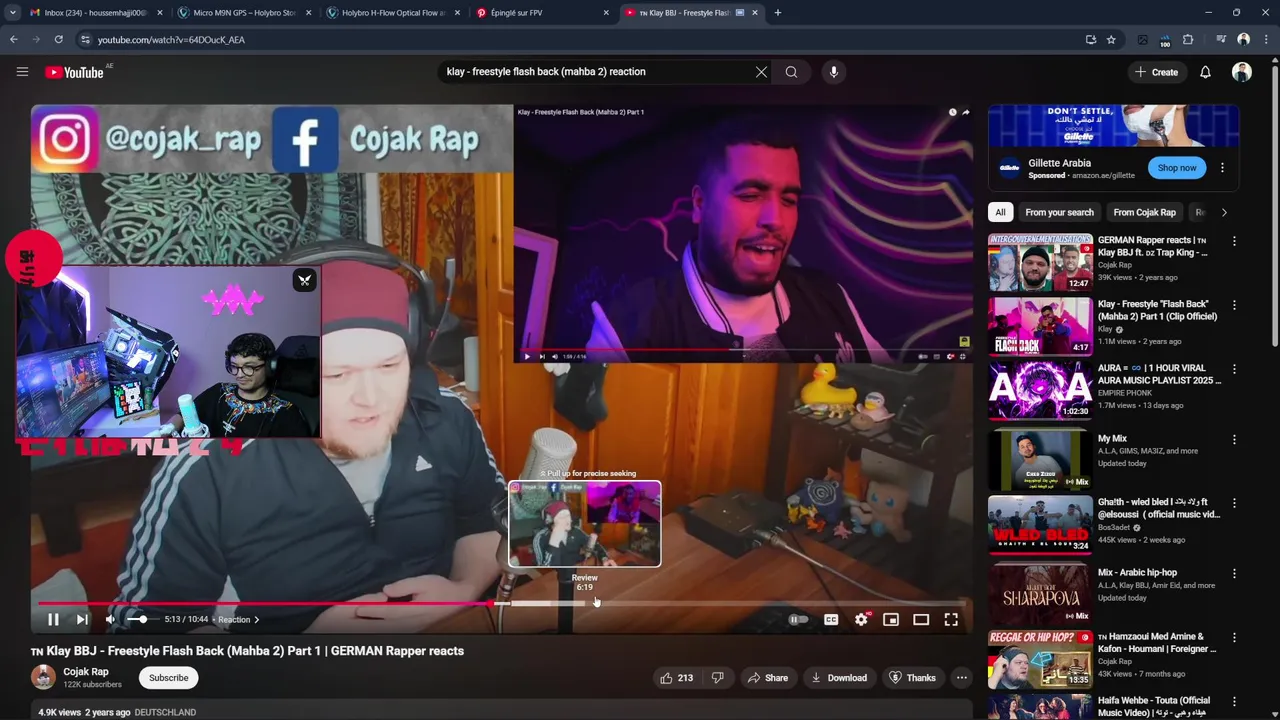Options for GERMAN Rapper reacts Trap King
The image size is (1280, 720).
point(1234,241)
